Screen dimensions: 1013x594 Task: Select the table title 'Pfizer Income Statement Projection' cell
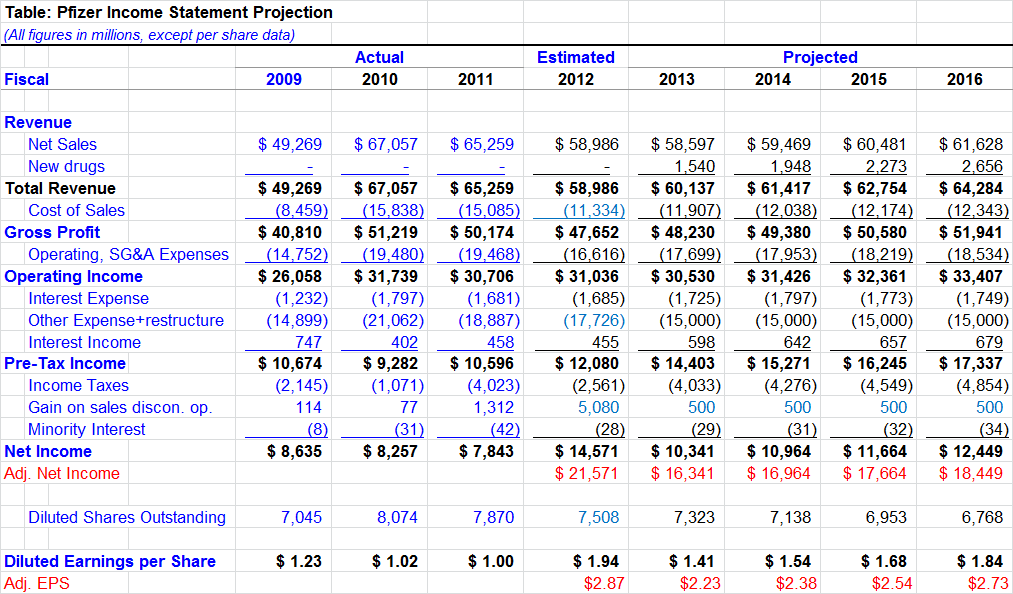tap(169, 12)
